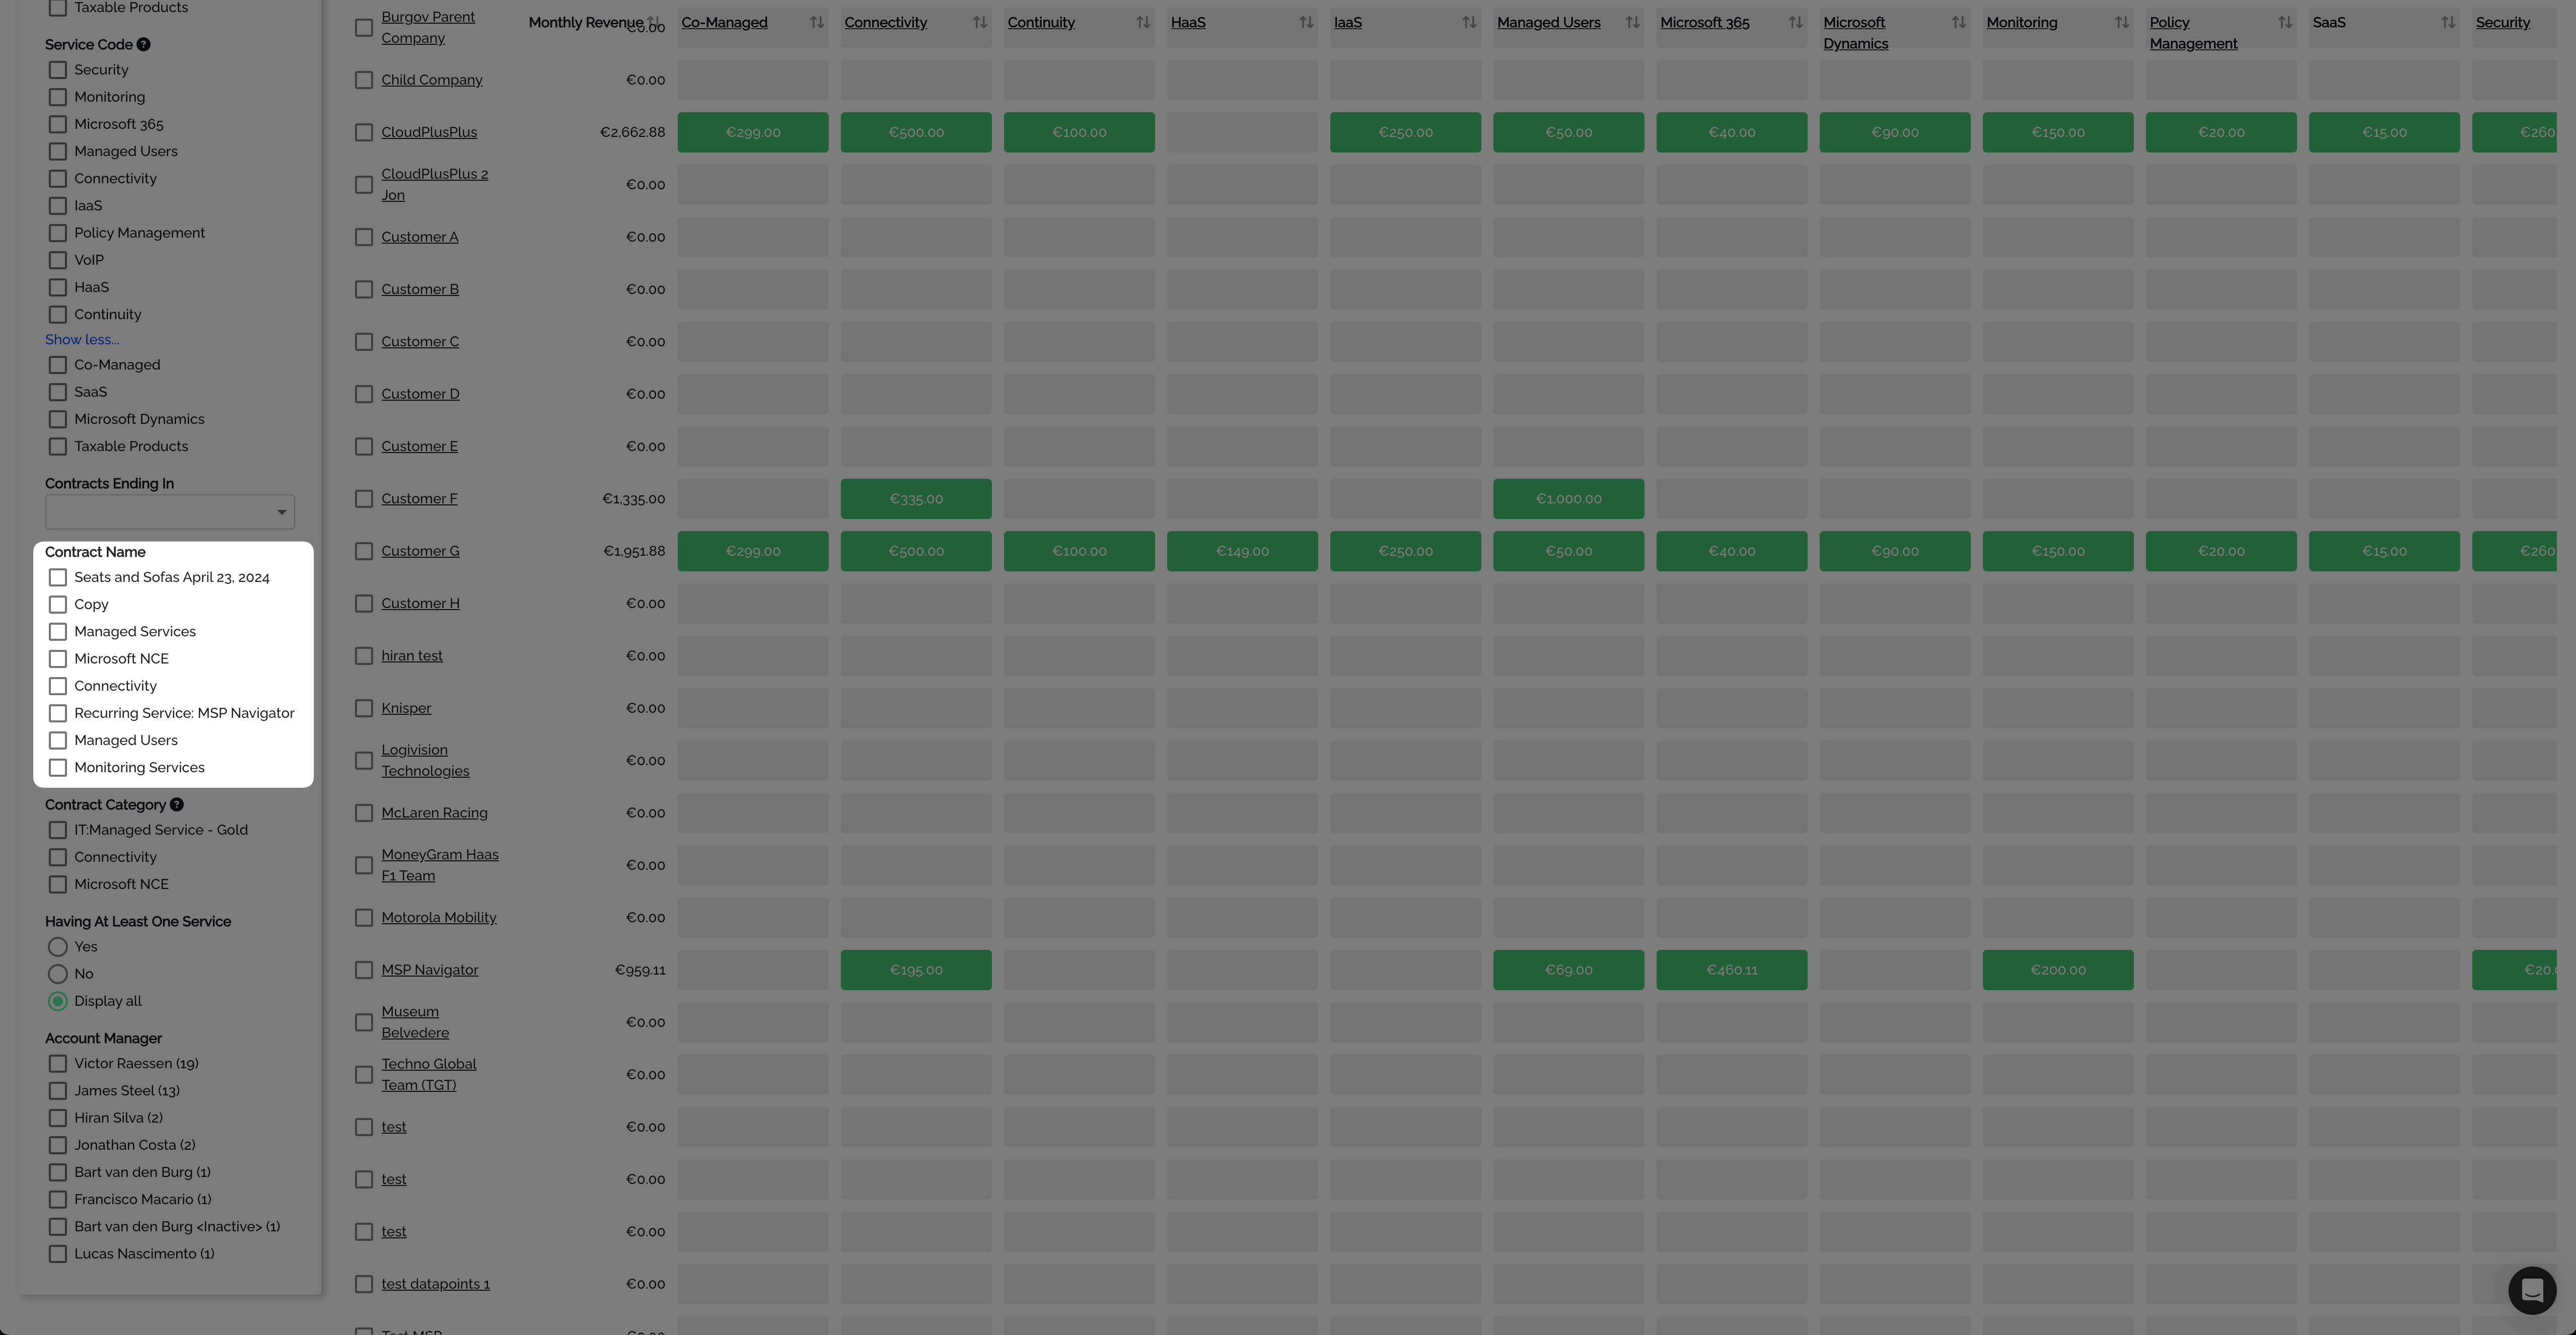Click Customer F €335.00 Connectivity cell
The width and height of the screenshot is (2576, 1335).
click(x=916, y=498)
